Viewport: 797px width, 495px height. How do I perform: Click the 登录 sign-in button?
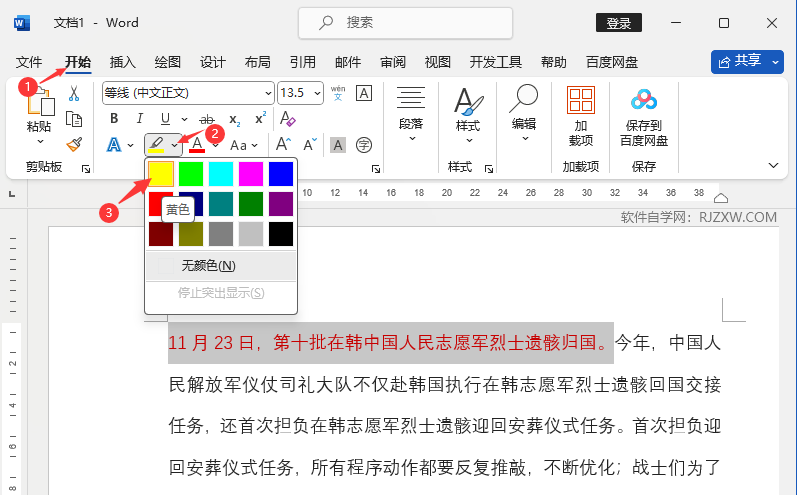tap(619, 23)
